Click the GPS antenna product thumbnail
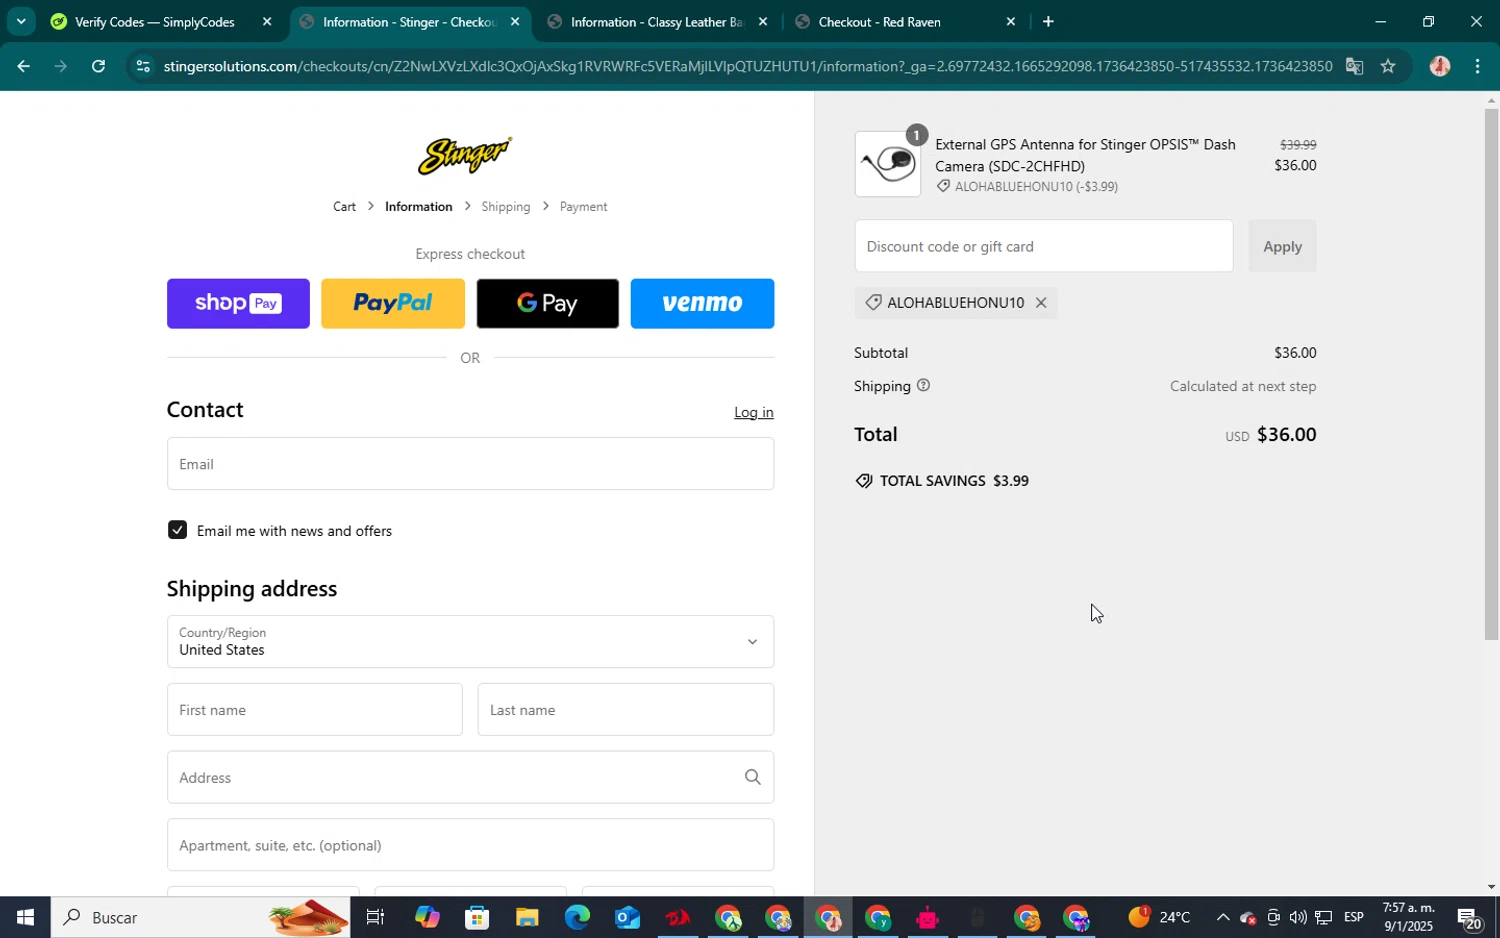This screenshot has height=938, width=1500. (x=888, y=164)
